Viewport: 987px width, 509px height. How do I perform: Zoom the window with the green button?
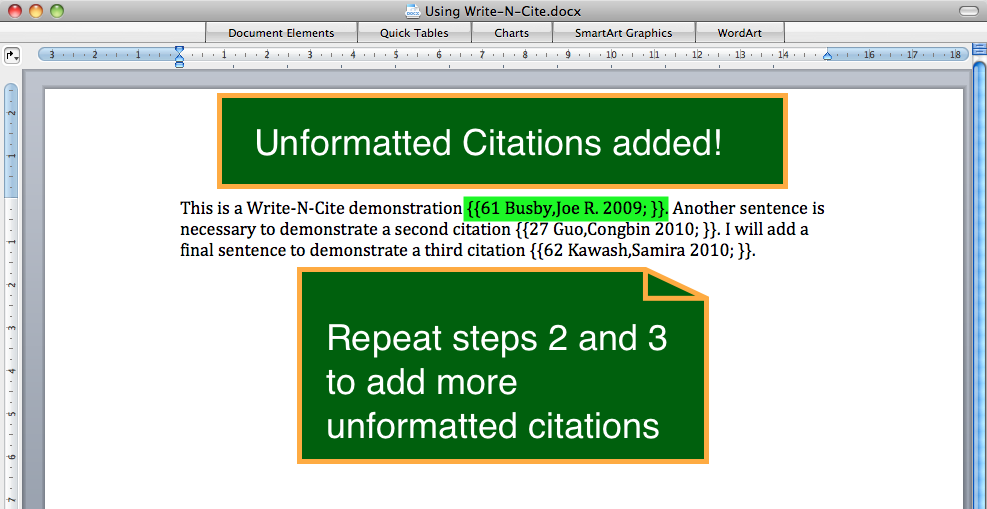(x=57, y=11)
